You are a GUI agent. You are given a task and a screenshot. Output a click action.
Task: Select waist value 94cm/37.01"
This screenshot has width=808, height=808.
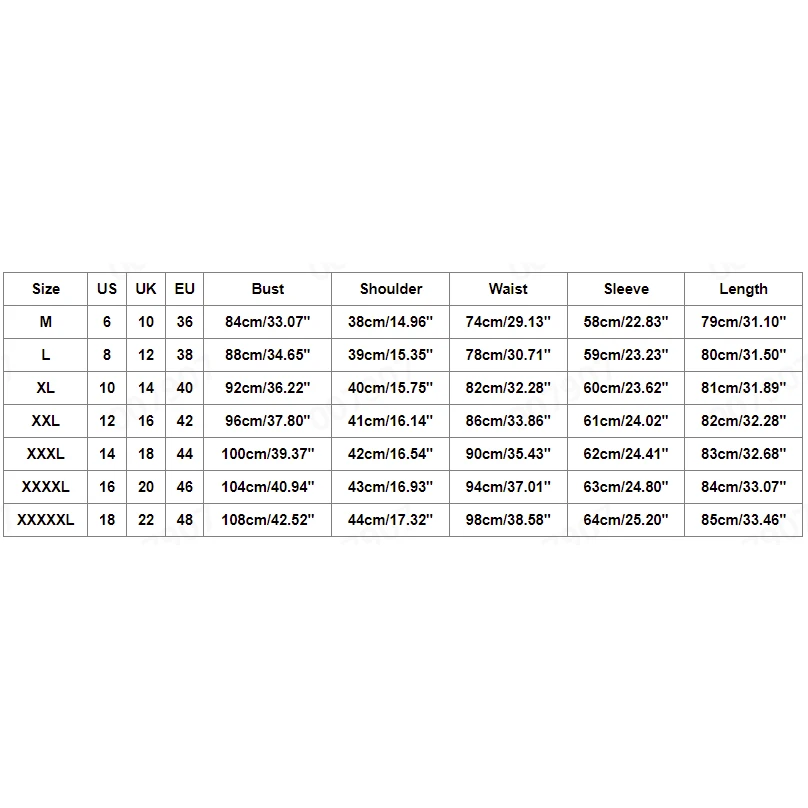[508, 487]
